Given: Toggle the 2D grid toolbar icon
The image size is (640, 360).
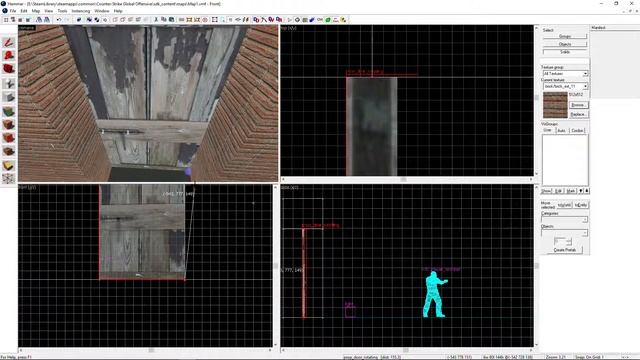Looking at the screenshot, I should (x=6, y=20).
